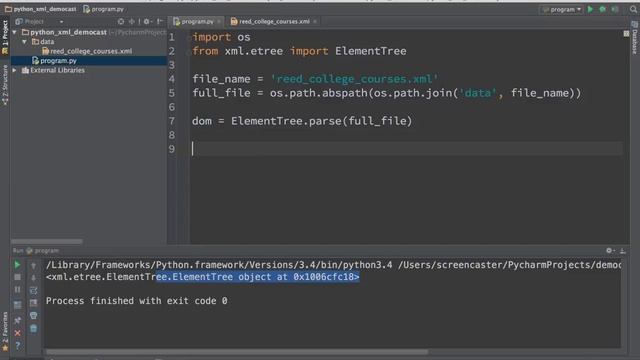Open the Database tool window tab
Screen dimensions: 640x360
coord(635,38)
